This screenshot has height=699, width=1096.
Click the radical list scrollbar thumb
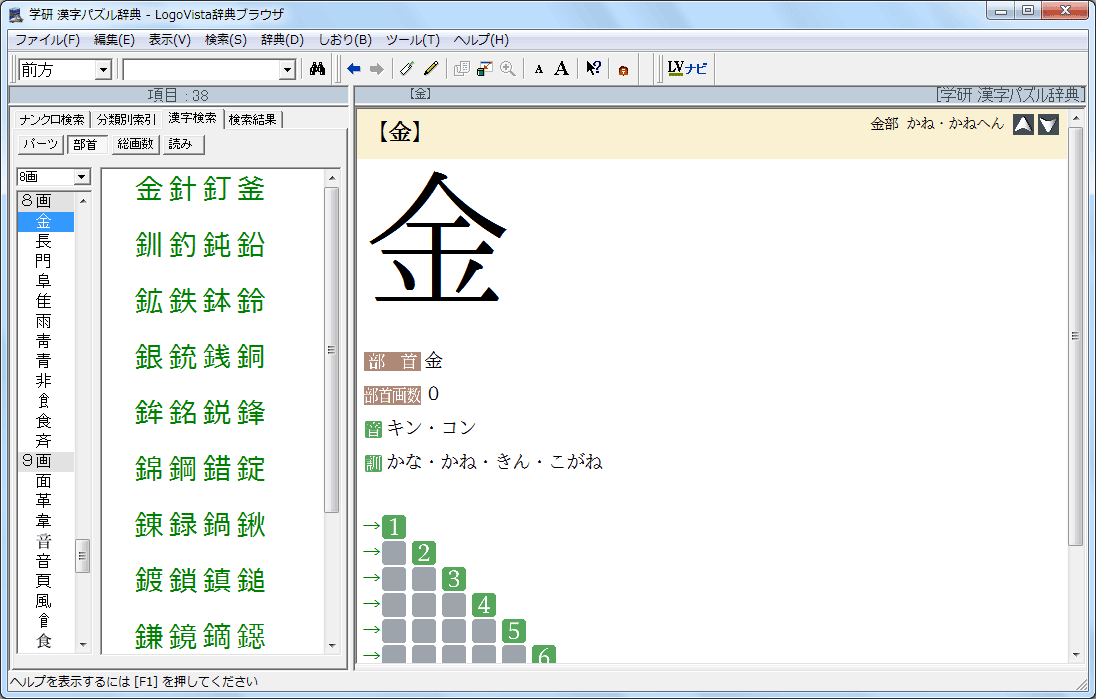coord(82,556)
